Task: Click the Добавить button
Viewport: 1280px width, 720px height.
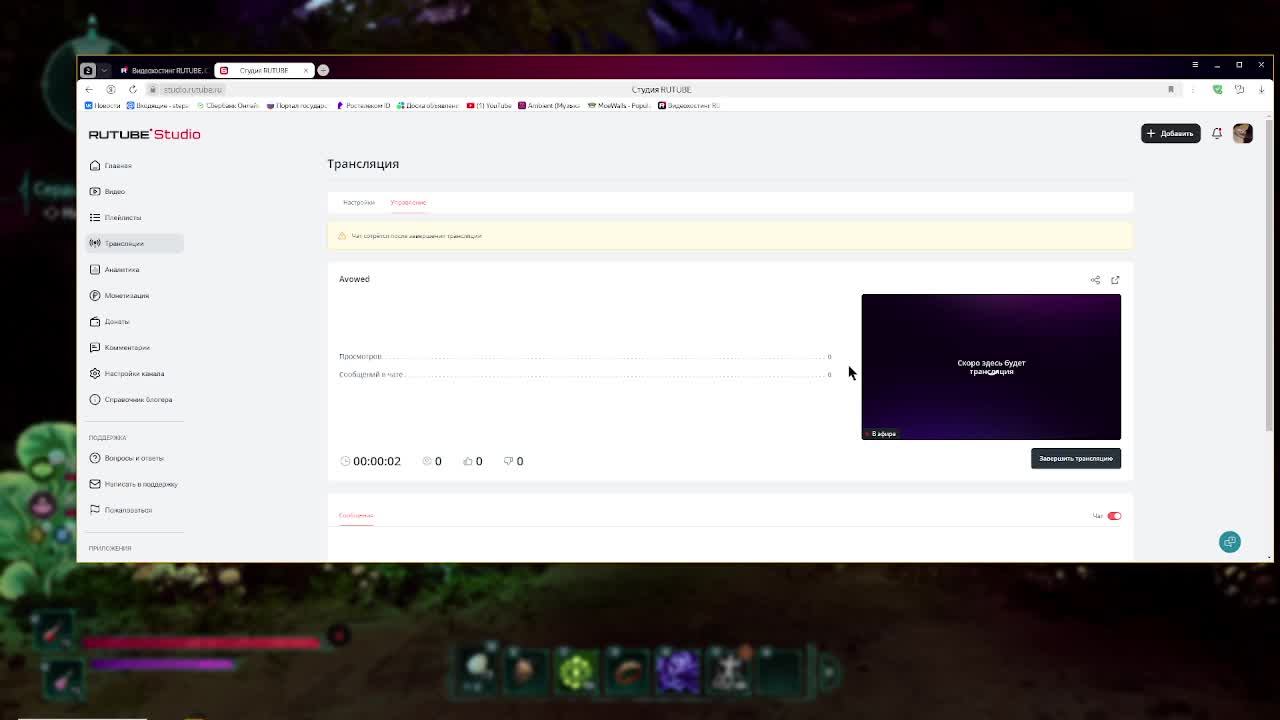Action: (1170, 133)
